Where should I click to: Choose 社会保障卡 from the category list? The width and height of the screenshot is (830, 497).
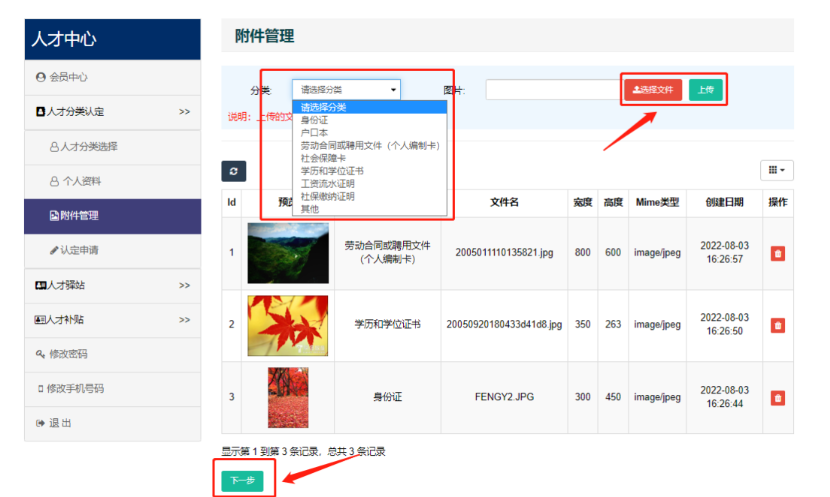point(369,158)
